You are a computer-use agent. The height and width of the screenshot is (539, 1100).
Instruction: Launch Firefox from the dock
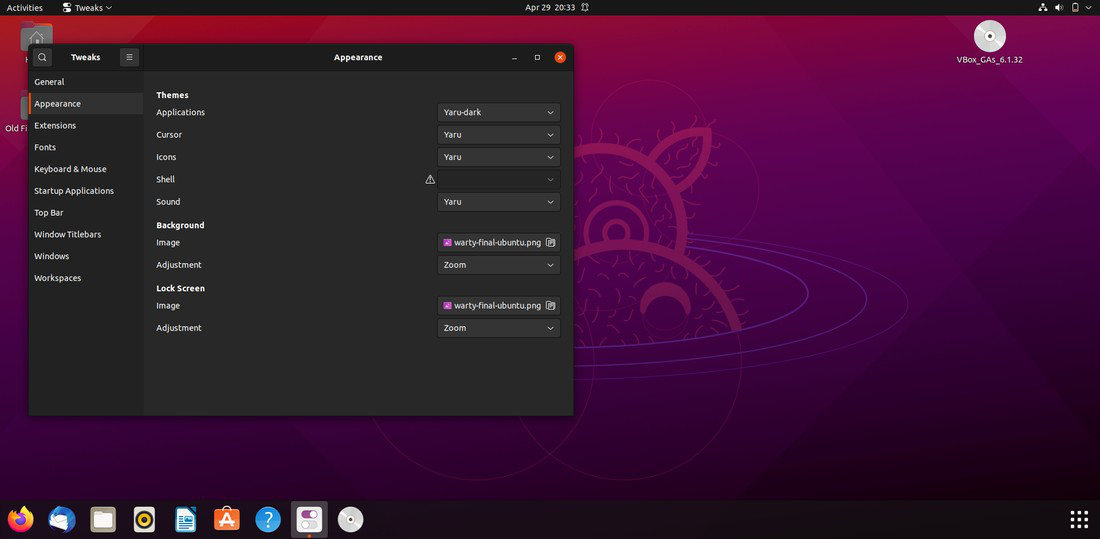(x=21, y=519)
